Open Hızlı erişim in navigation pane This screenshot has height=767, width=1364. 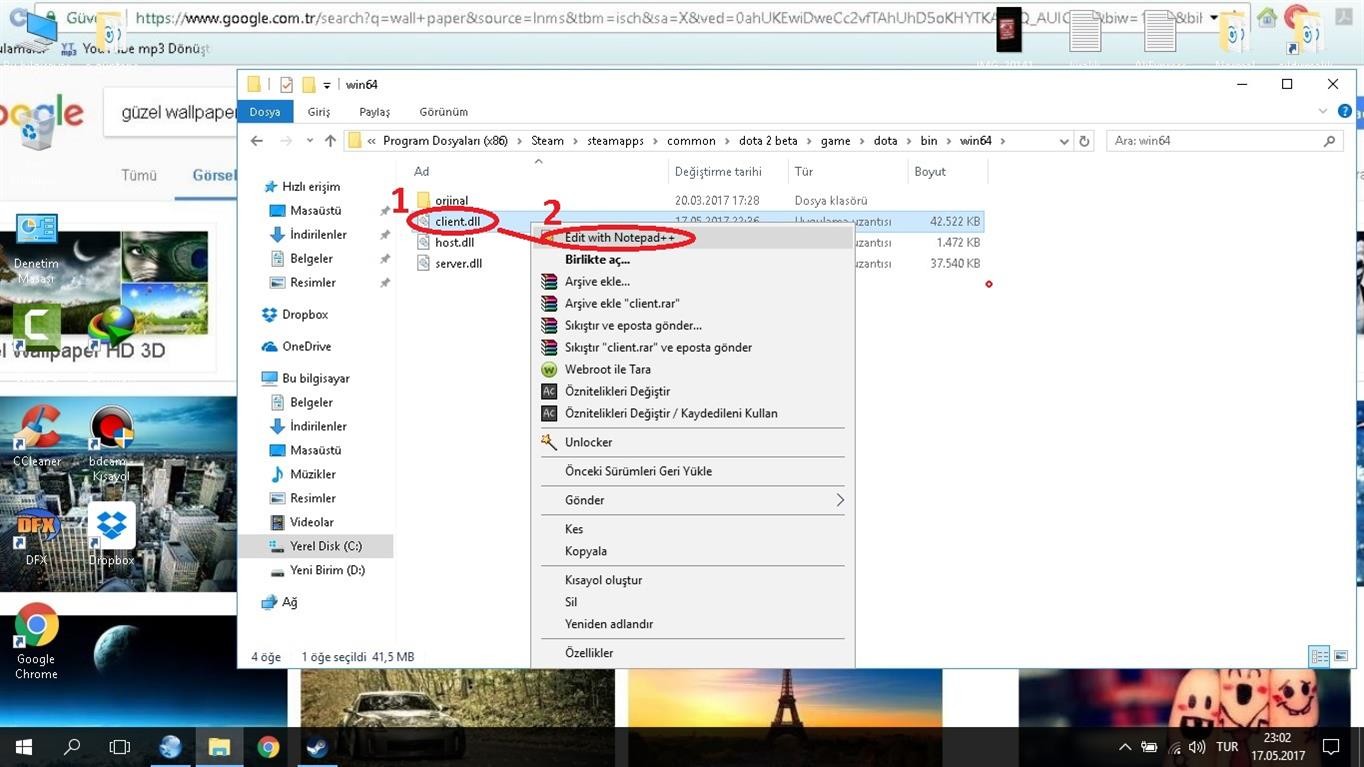pos(311,187)
